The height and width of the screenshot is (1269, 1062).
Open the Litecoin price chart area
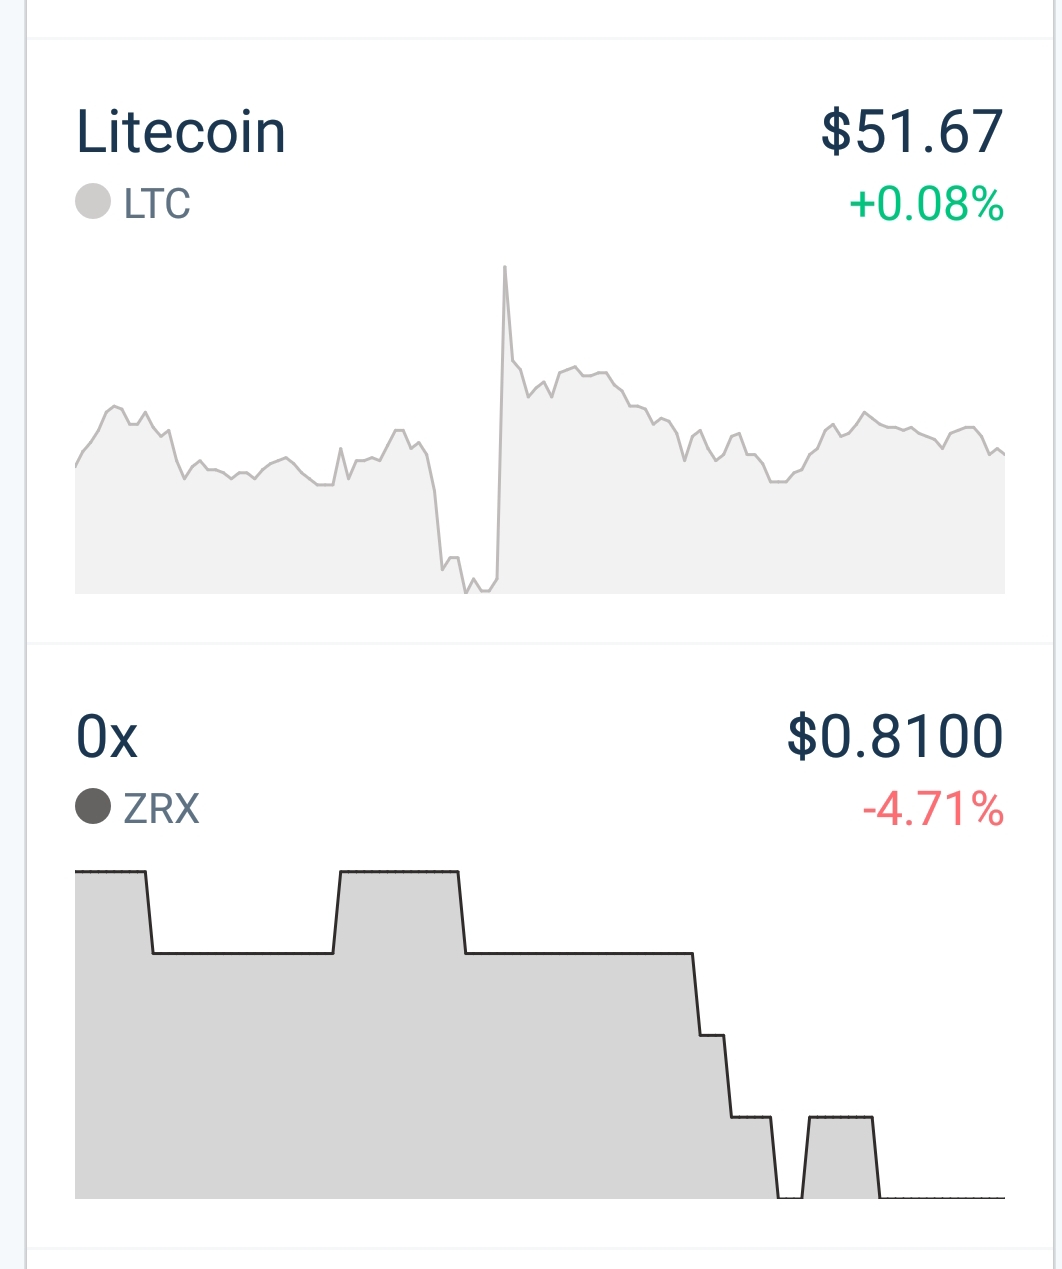pos(540,429)
